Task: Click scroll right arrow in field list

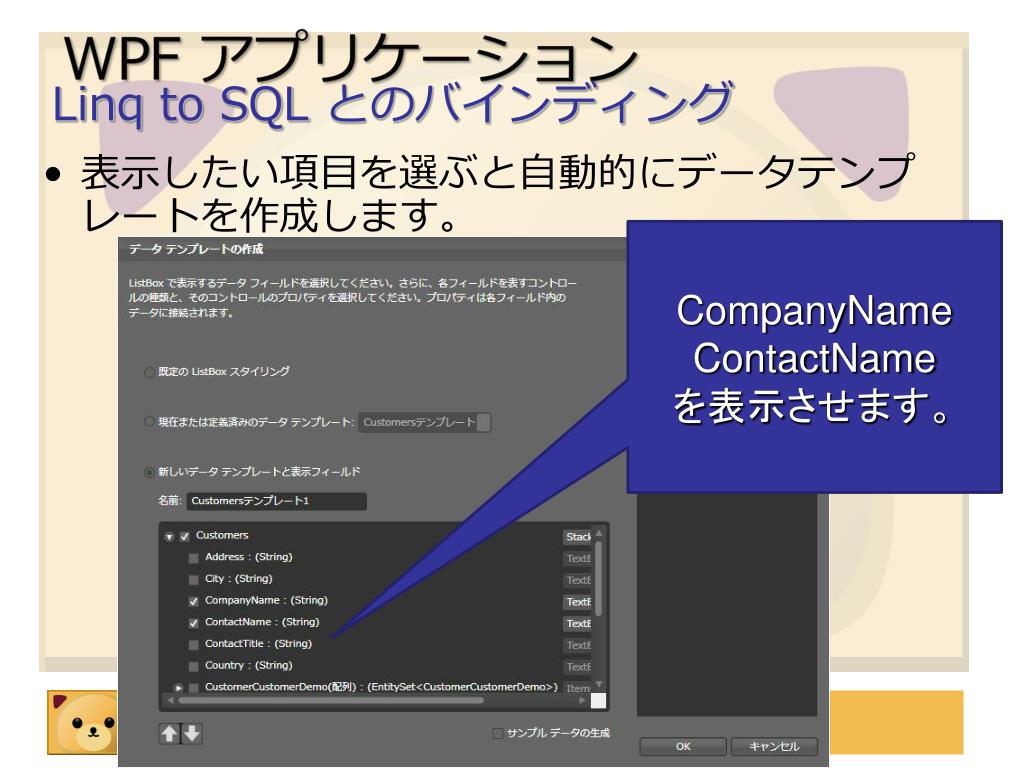Action: 583,701
